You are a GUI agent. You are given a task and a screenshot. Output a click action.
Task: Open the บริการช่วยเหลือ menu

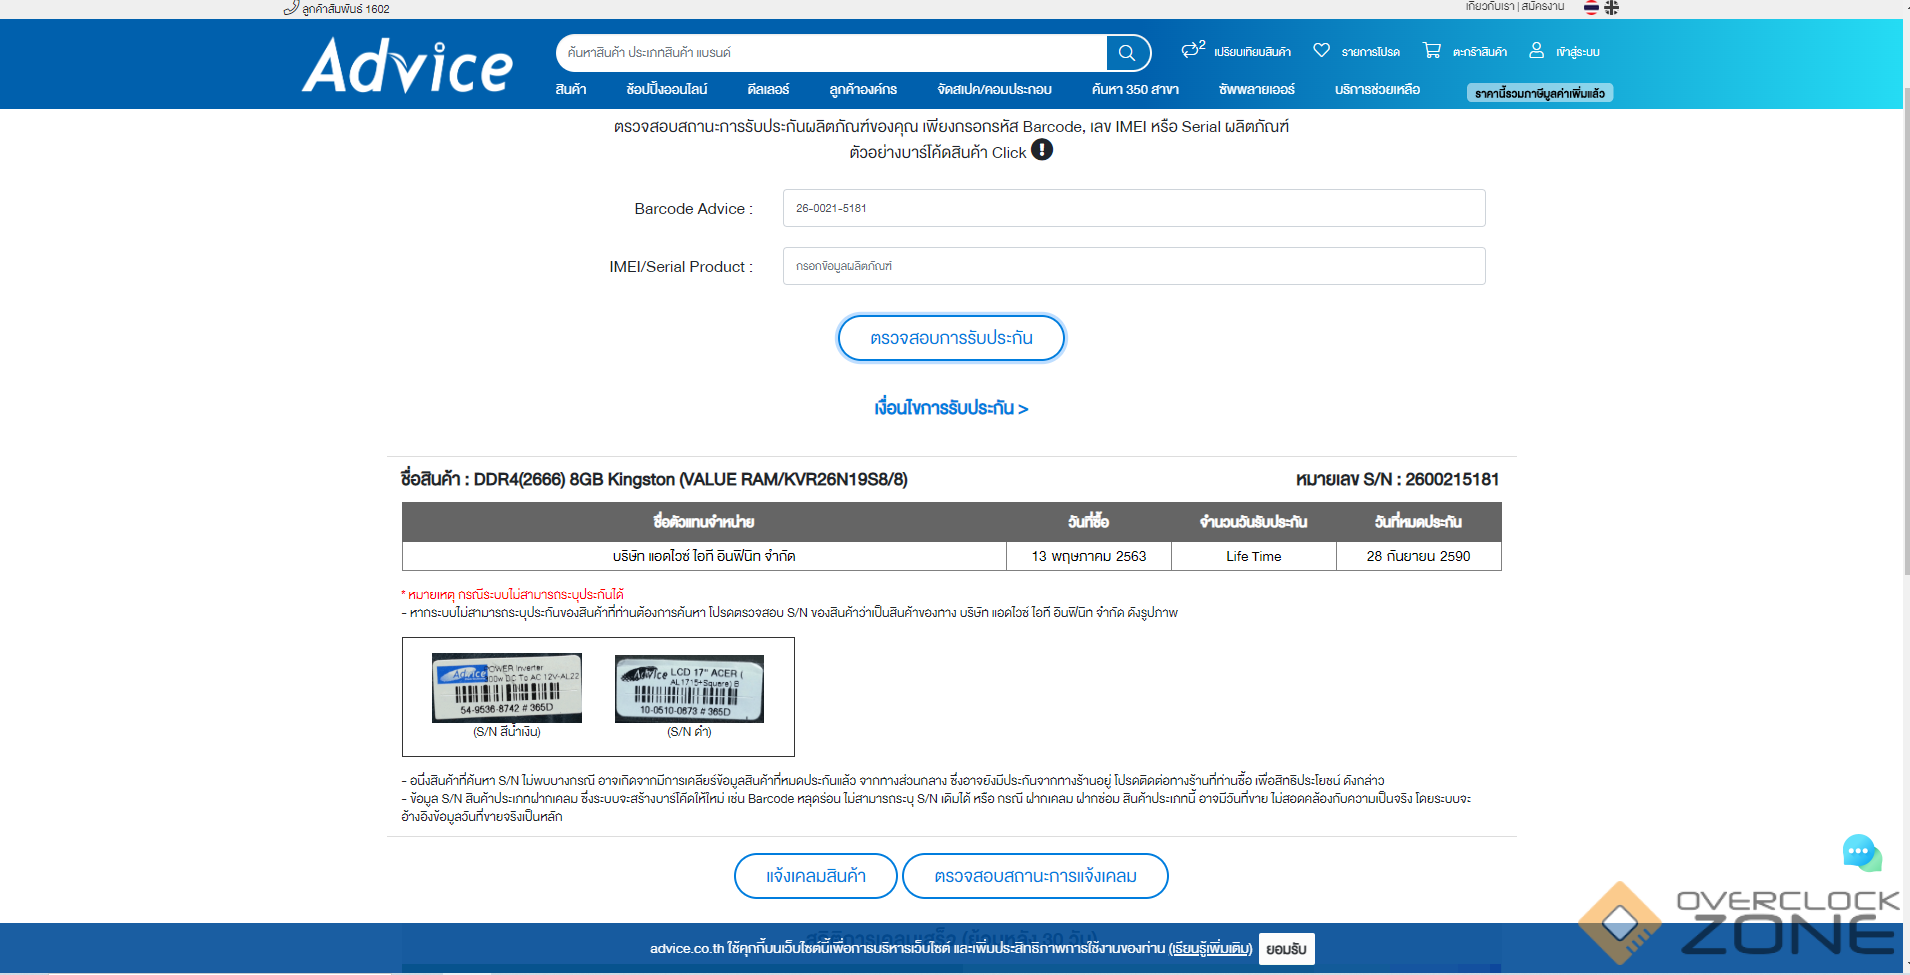point(1377,89)
